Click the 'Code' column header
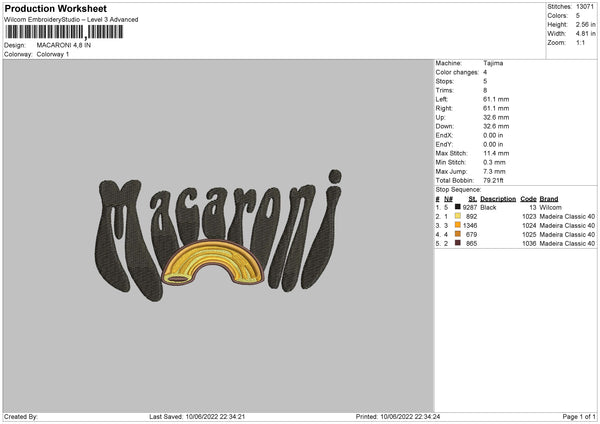600x424 pixels. coord(528,199)
